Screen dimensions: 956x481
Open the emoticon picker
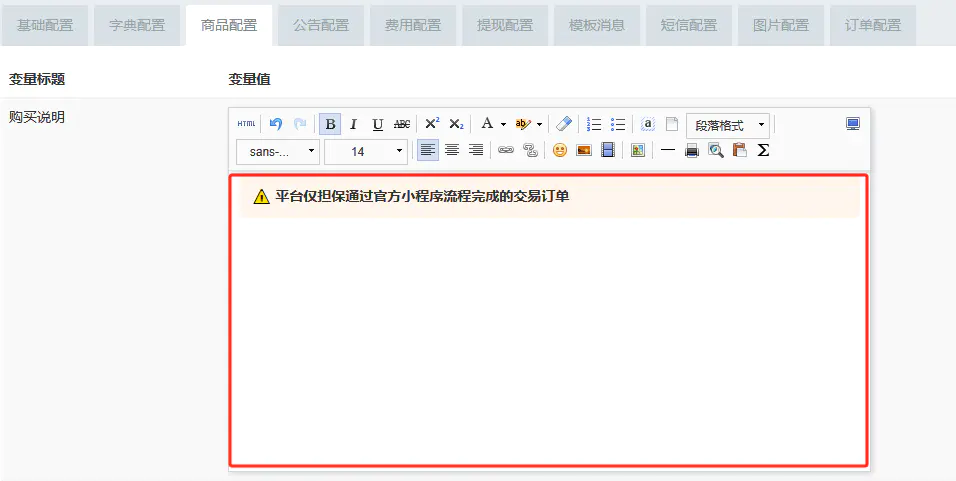point(560,150)
